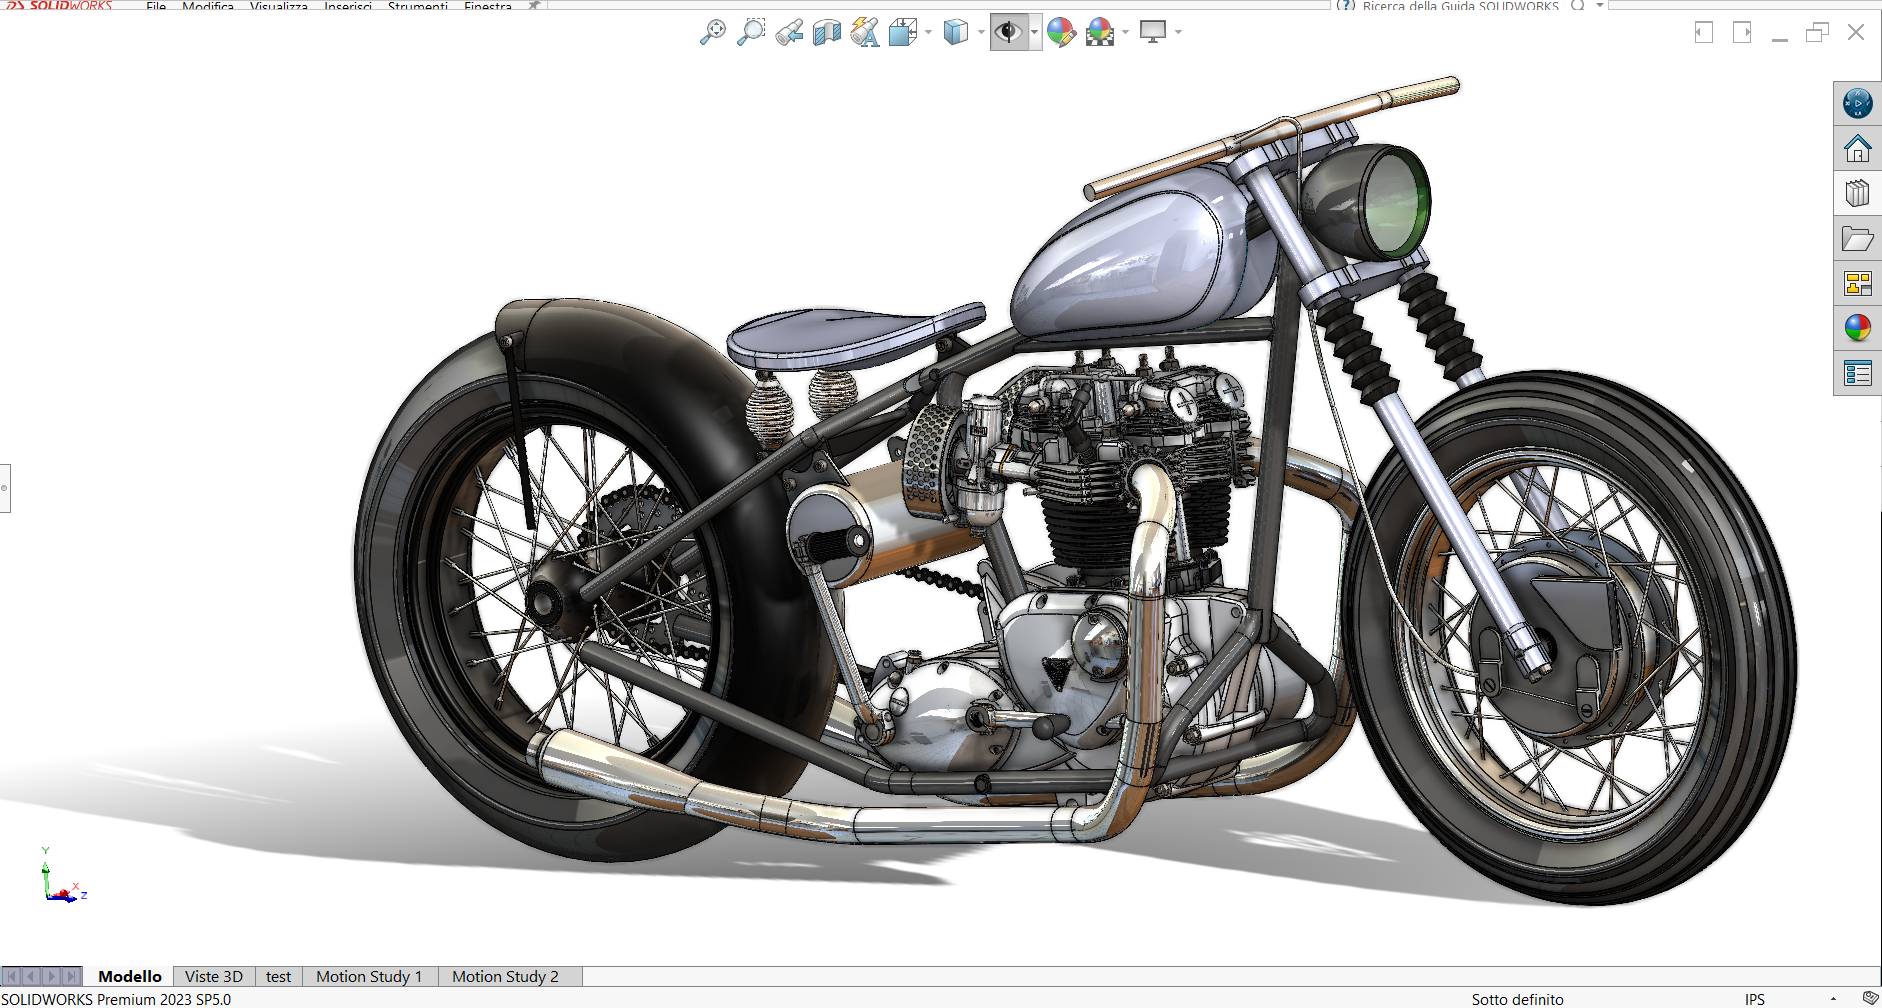
Task: Open the Visualizza menu
Action: (279, 5)
